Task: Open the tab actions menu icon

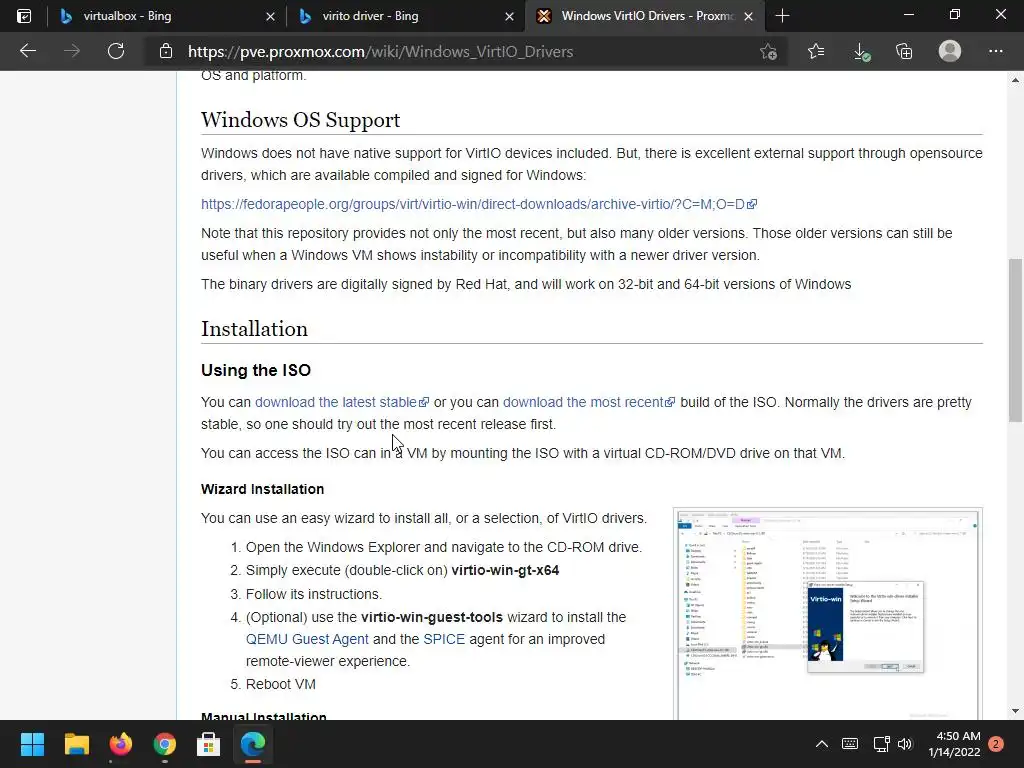Action: click(x=24, y=16)
